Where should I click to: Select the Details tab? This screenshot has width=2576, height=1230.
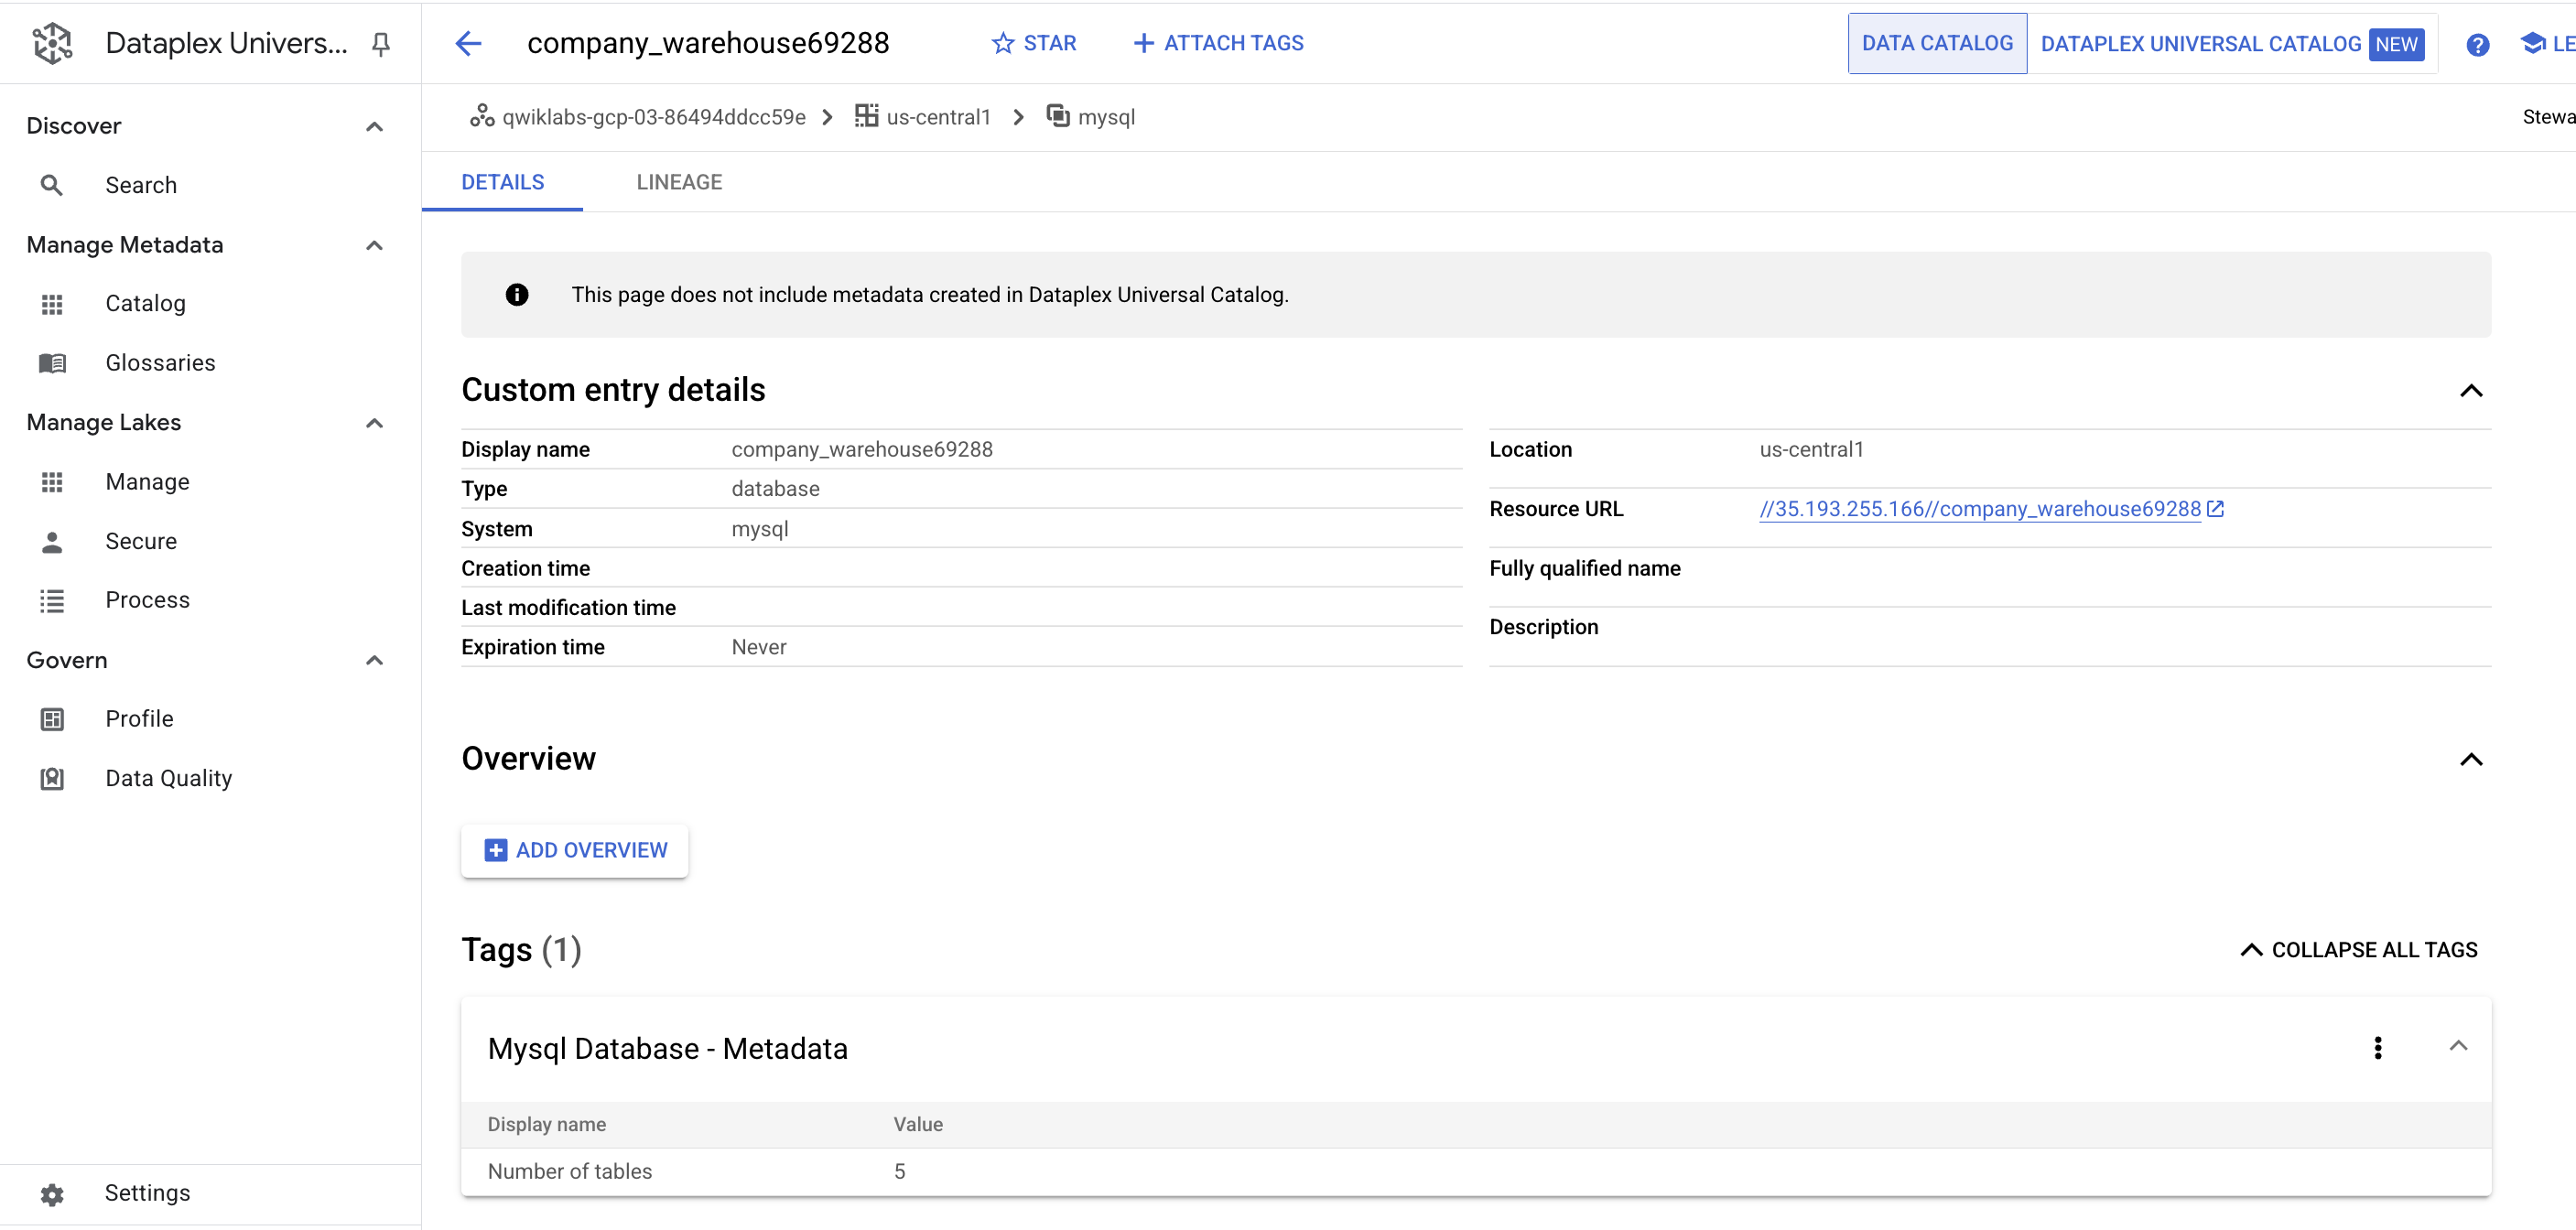tap(502, 182)
